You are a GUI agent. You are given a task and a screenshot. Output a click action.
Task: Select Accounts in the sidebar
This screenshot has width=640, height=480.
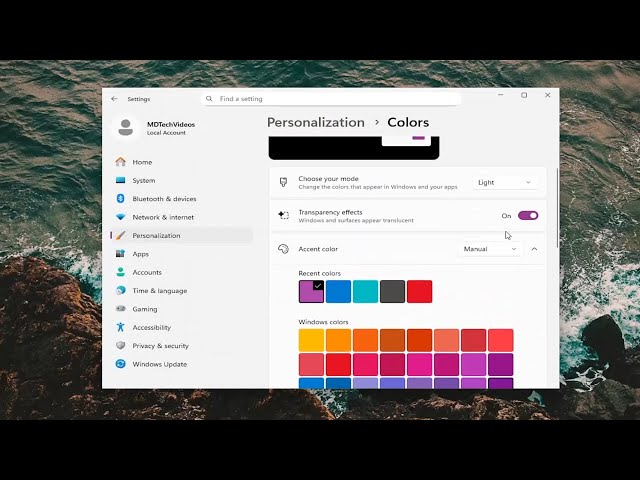tap(181, 272)
